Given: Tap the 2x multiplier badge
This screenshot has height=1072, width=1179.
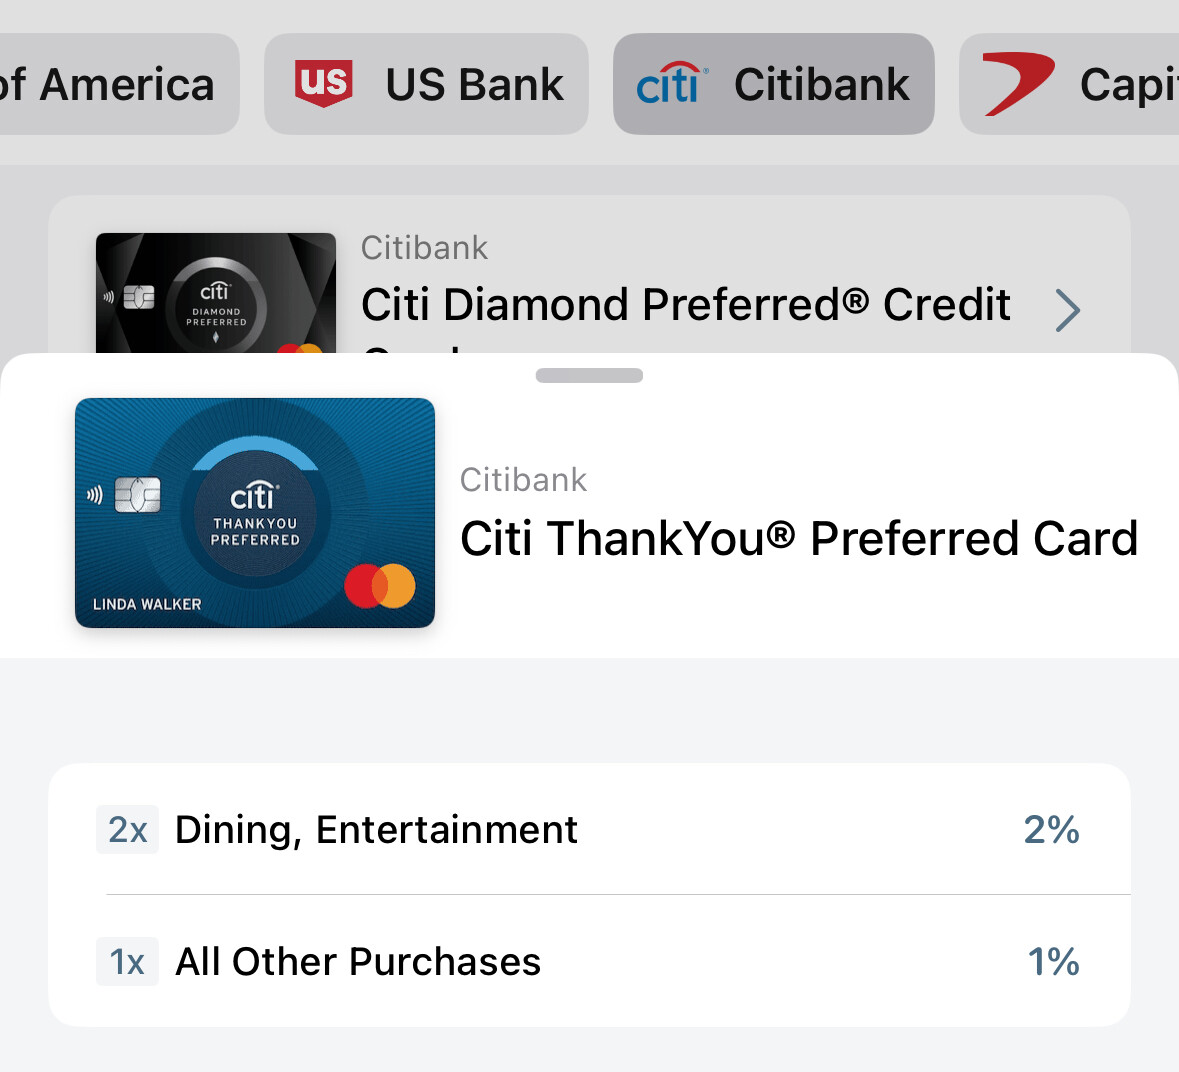Looking at the screenshot, I should (127, 830).
